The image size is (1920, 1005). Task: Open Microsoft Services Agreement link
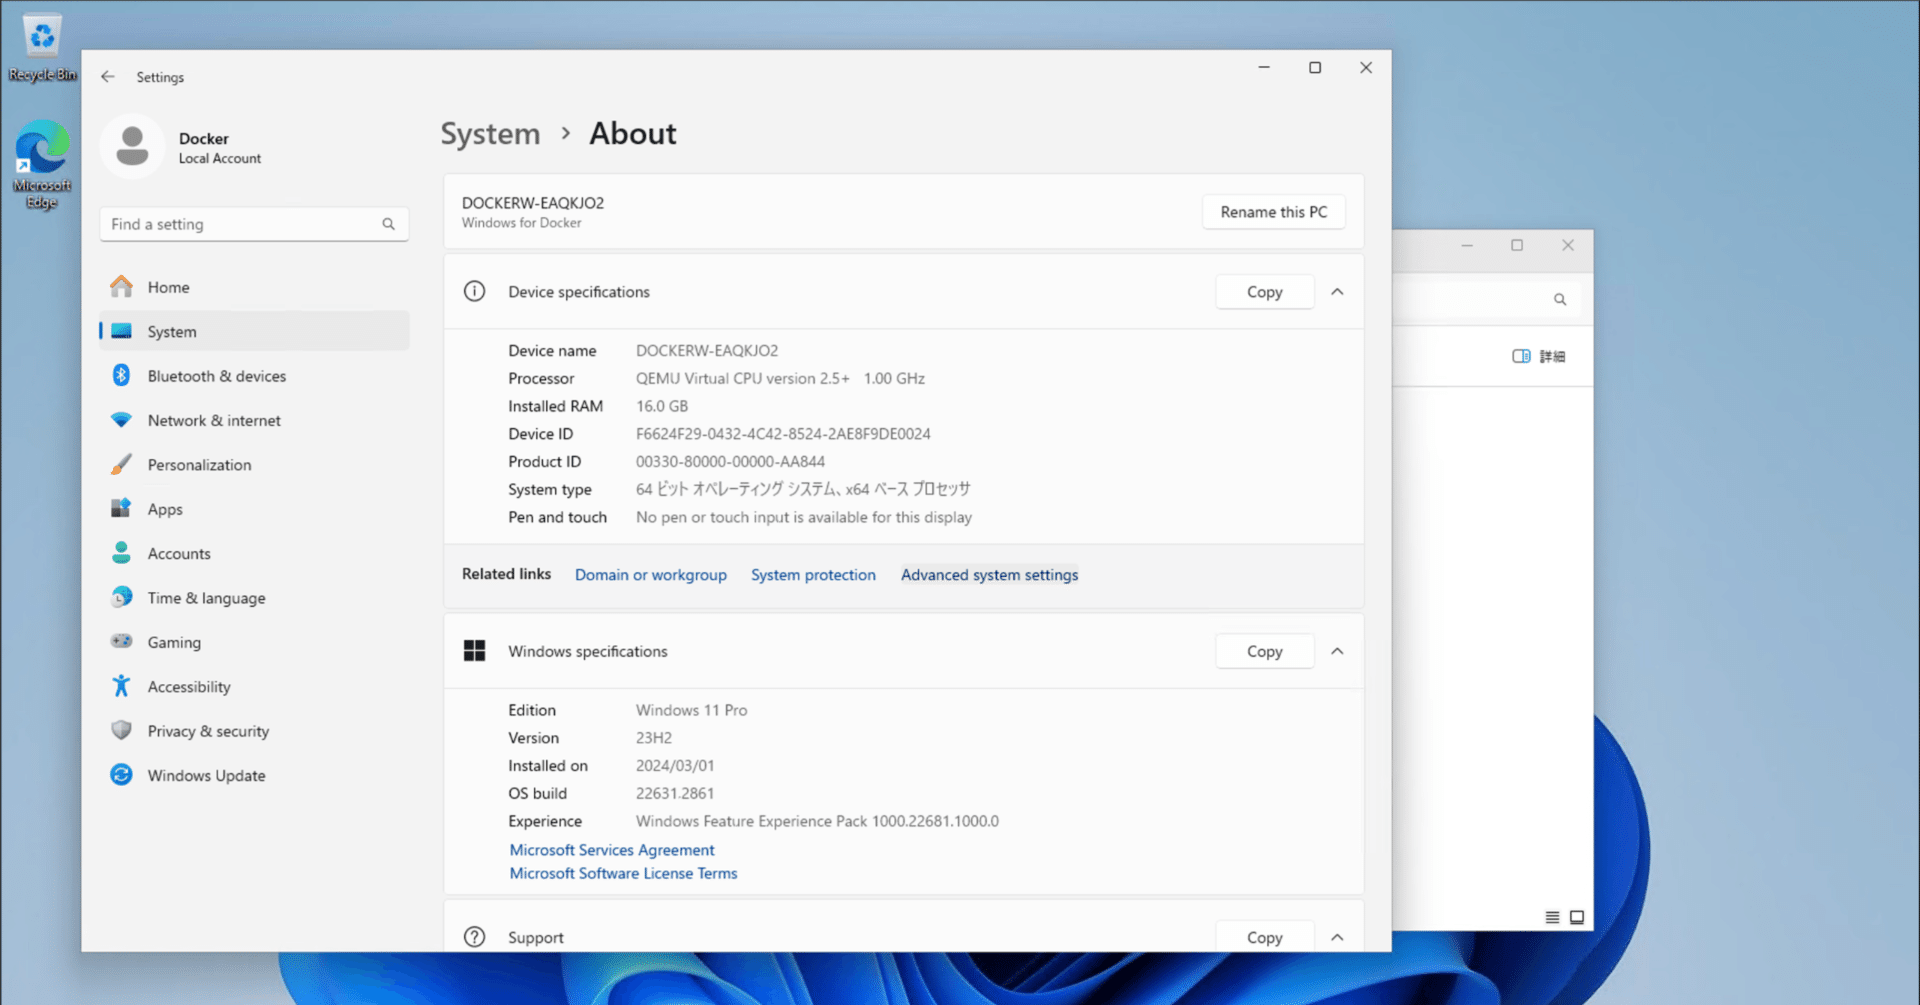click(x=612, y=850)
